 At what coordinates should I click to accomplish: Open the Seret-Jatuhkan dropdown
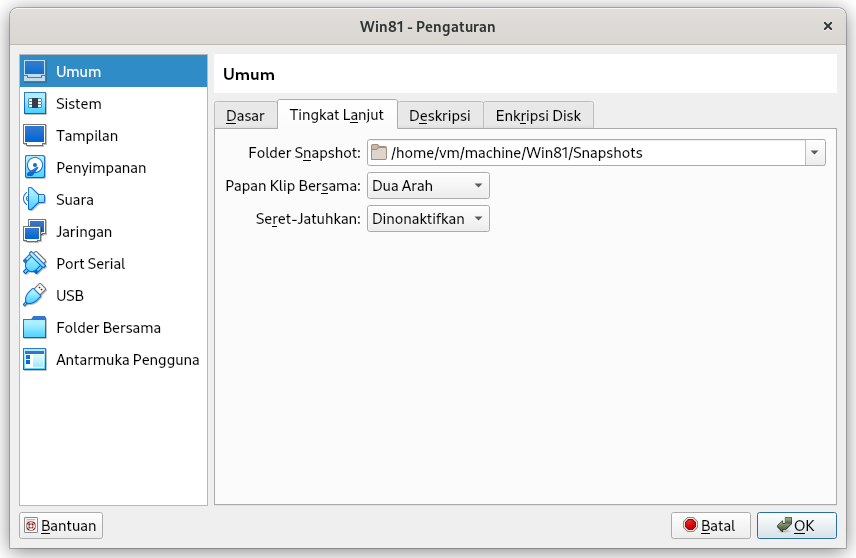click(428, 219)
